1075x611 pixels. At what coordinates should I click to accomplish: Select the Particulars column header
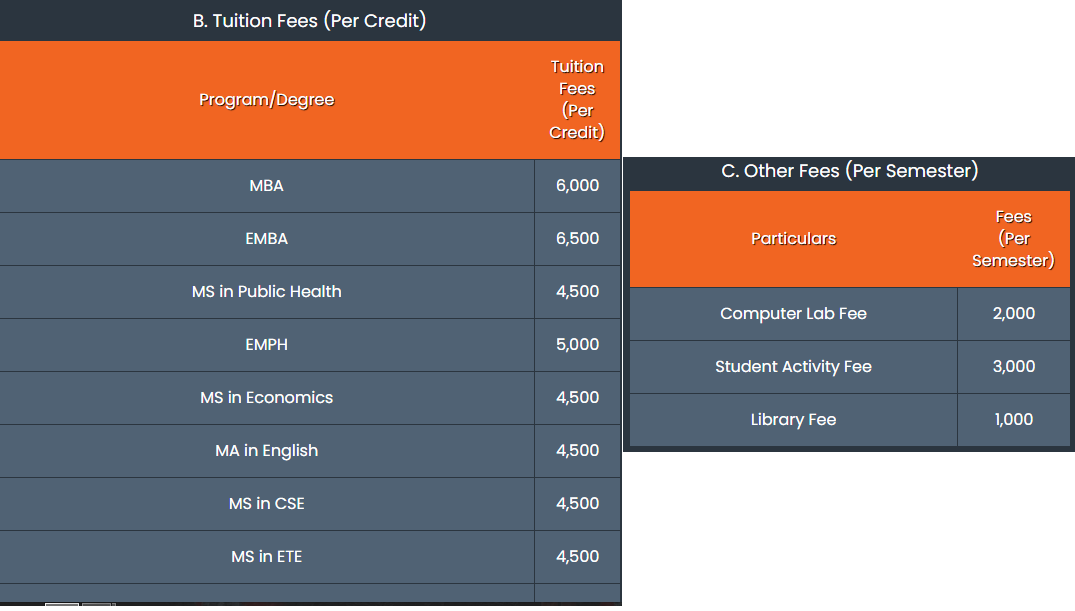793,239
